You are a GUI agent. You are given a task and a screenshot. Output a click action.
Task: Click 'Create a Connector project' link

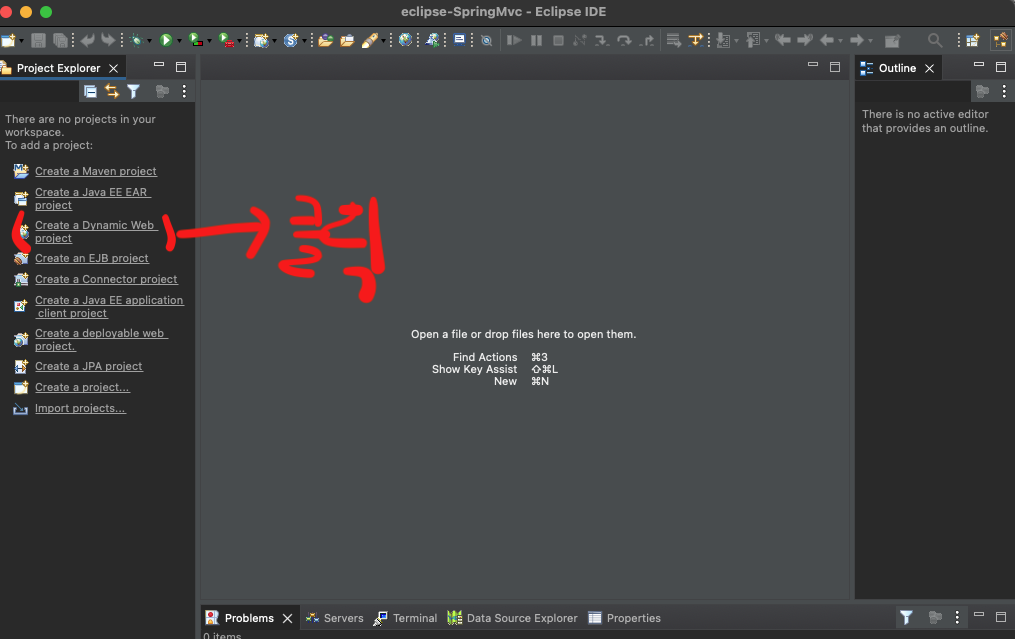pyautogui.click(x=106, y=279)
